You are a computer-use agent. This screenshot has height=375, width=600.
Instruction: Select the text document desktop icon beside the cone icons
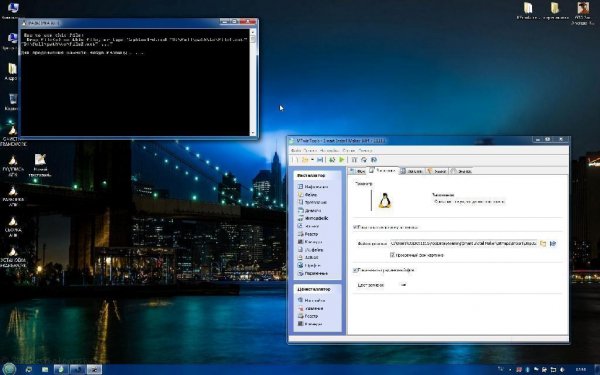[x=40, y=165]
